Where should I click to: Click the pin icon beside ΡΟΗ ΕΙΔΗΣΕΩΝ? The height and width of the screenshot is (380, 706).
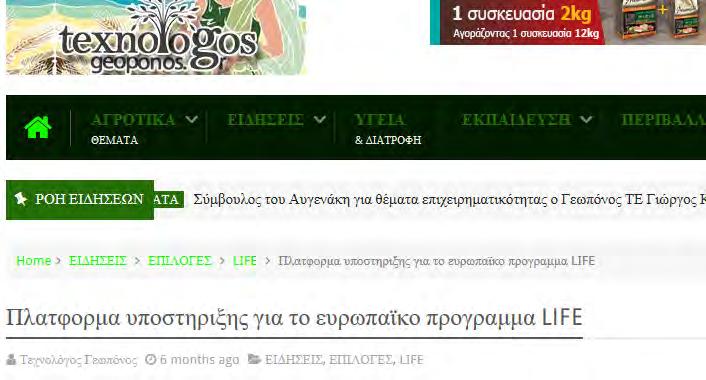point(21,199)
